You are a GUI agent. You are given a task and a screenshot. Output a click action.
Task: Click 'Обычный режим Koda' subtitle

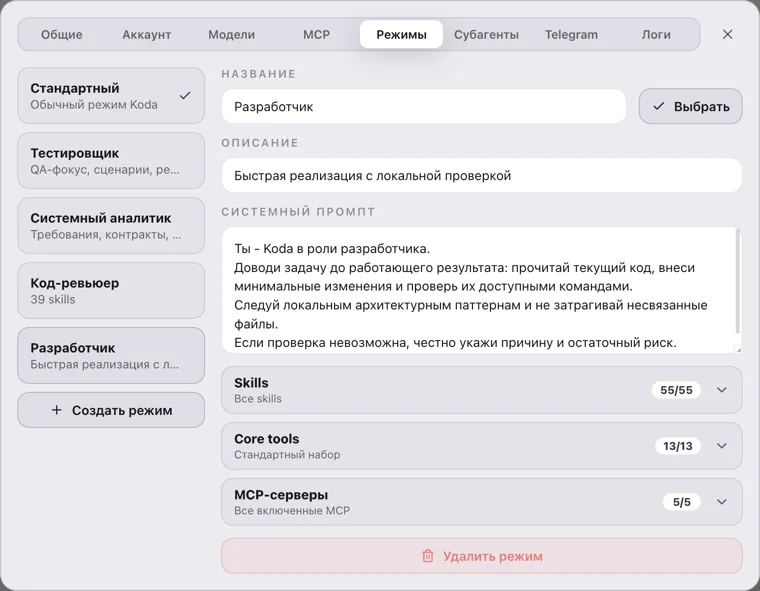pos(94,105)
